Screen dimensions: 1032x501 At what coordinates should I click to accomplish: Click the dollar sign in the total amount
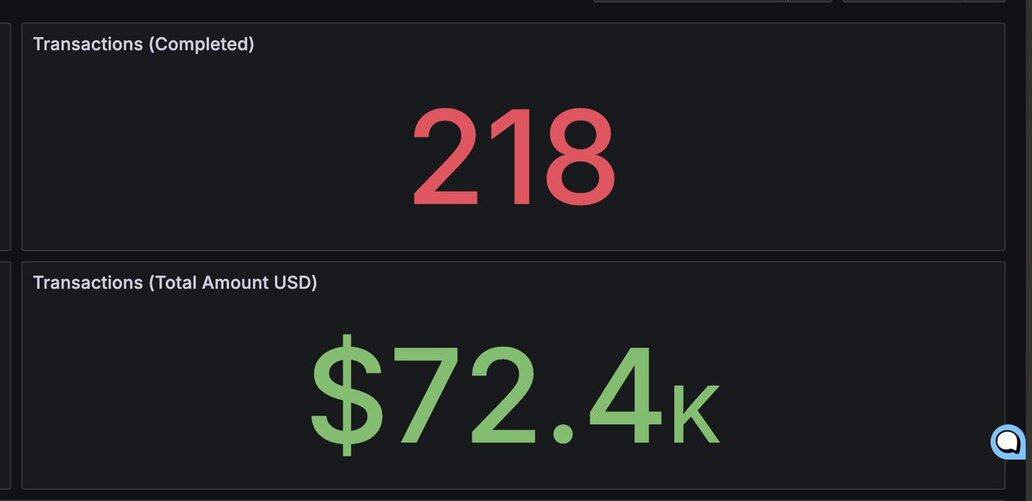(x=346, y=396)
